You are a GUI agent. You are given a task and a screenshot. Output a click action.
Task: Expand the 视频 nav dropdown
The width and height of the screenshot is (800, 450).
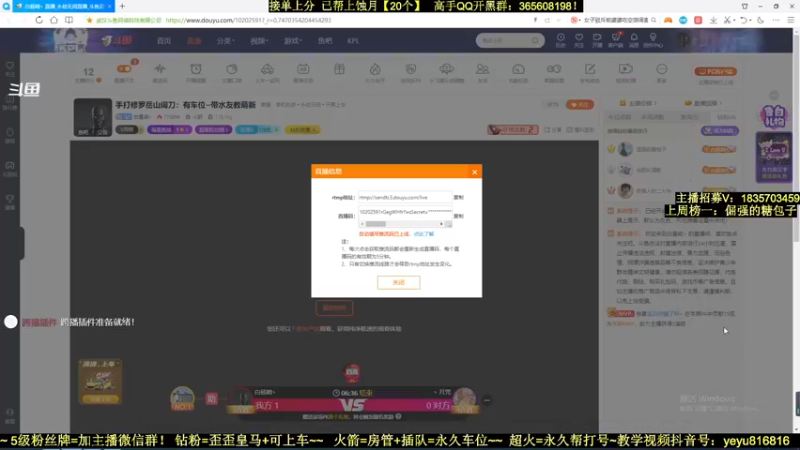point(259,41)
